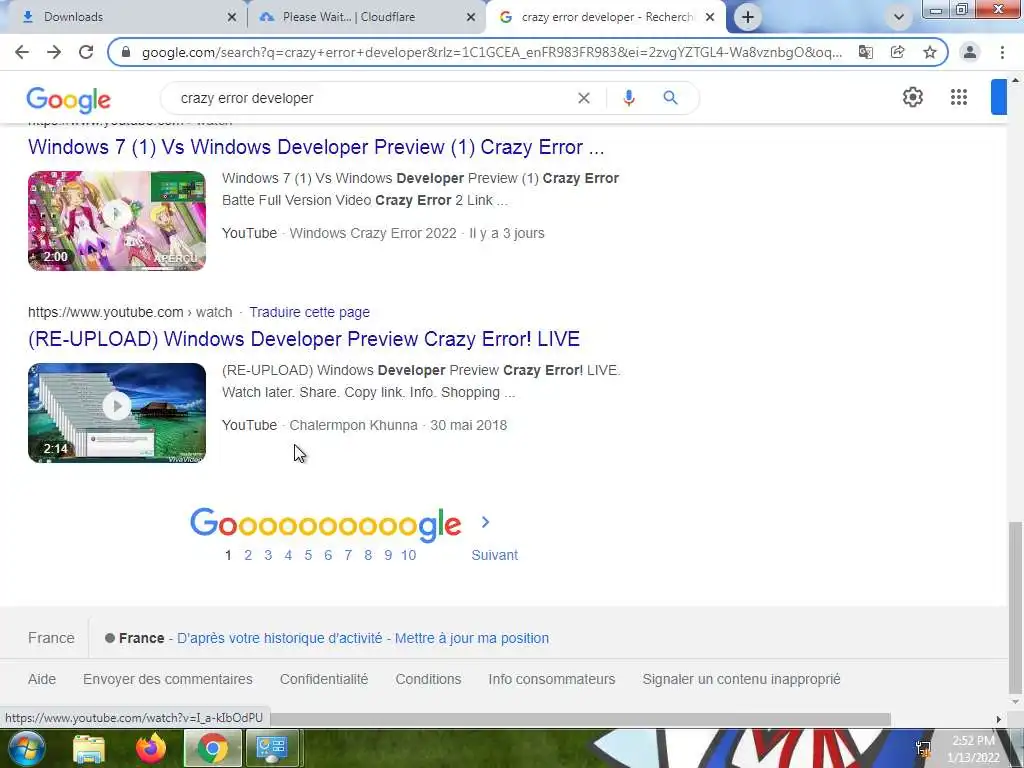The image size is (1024, 768).
Task: Click the blue sign-in button in the Google header
Action: click(x=999, y=97)
